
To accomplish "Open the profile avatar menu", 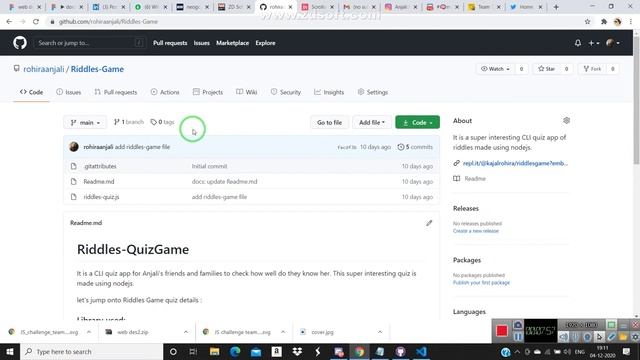I will click(x=613, y=42).
